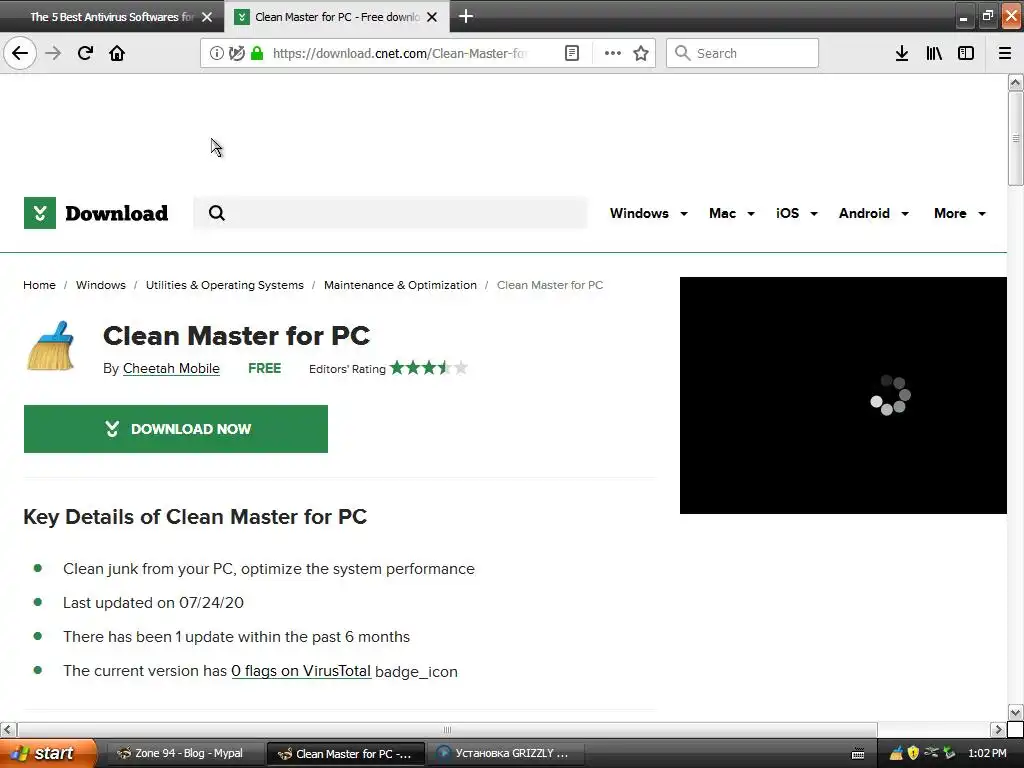Viewport: 1024px width, 768px height.
Task: Expand the More dropdown menu
Action: pos(960,214)
